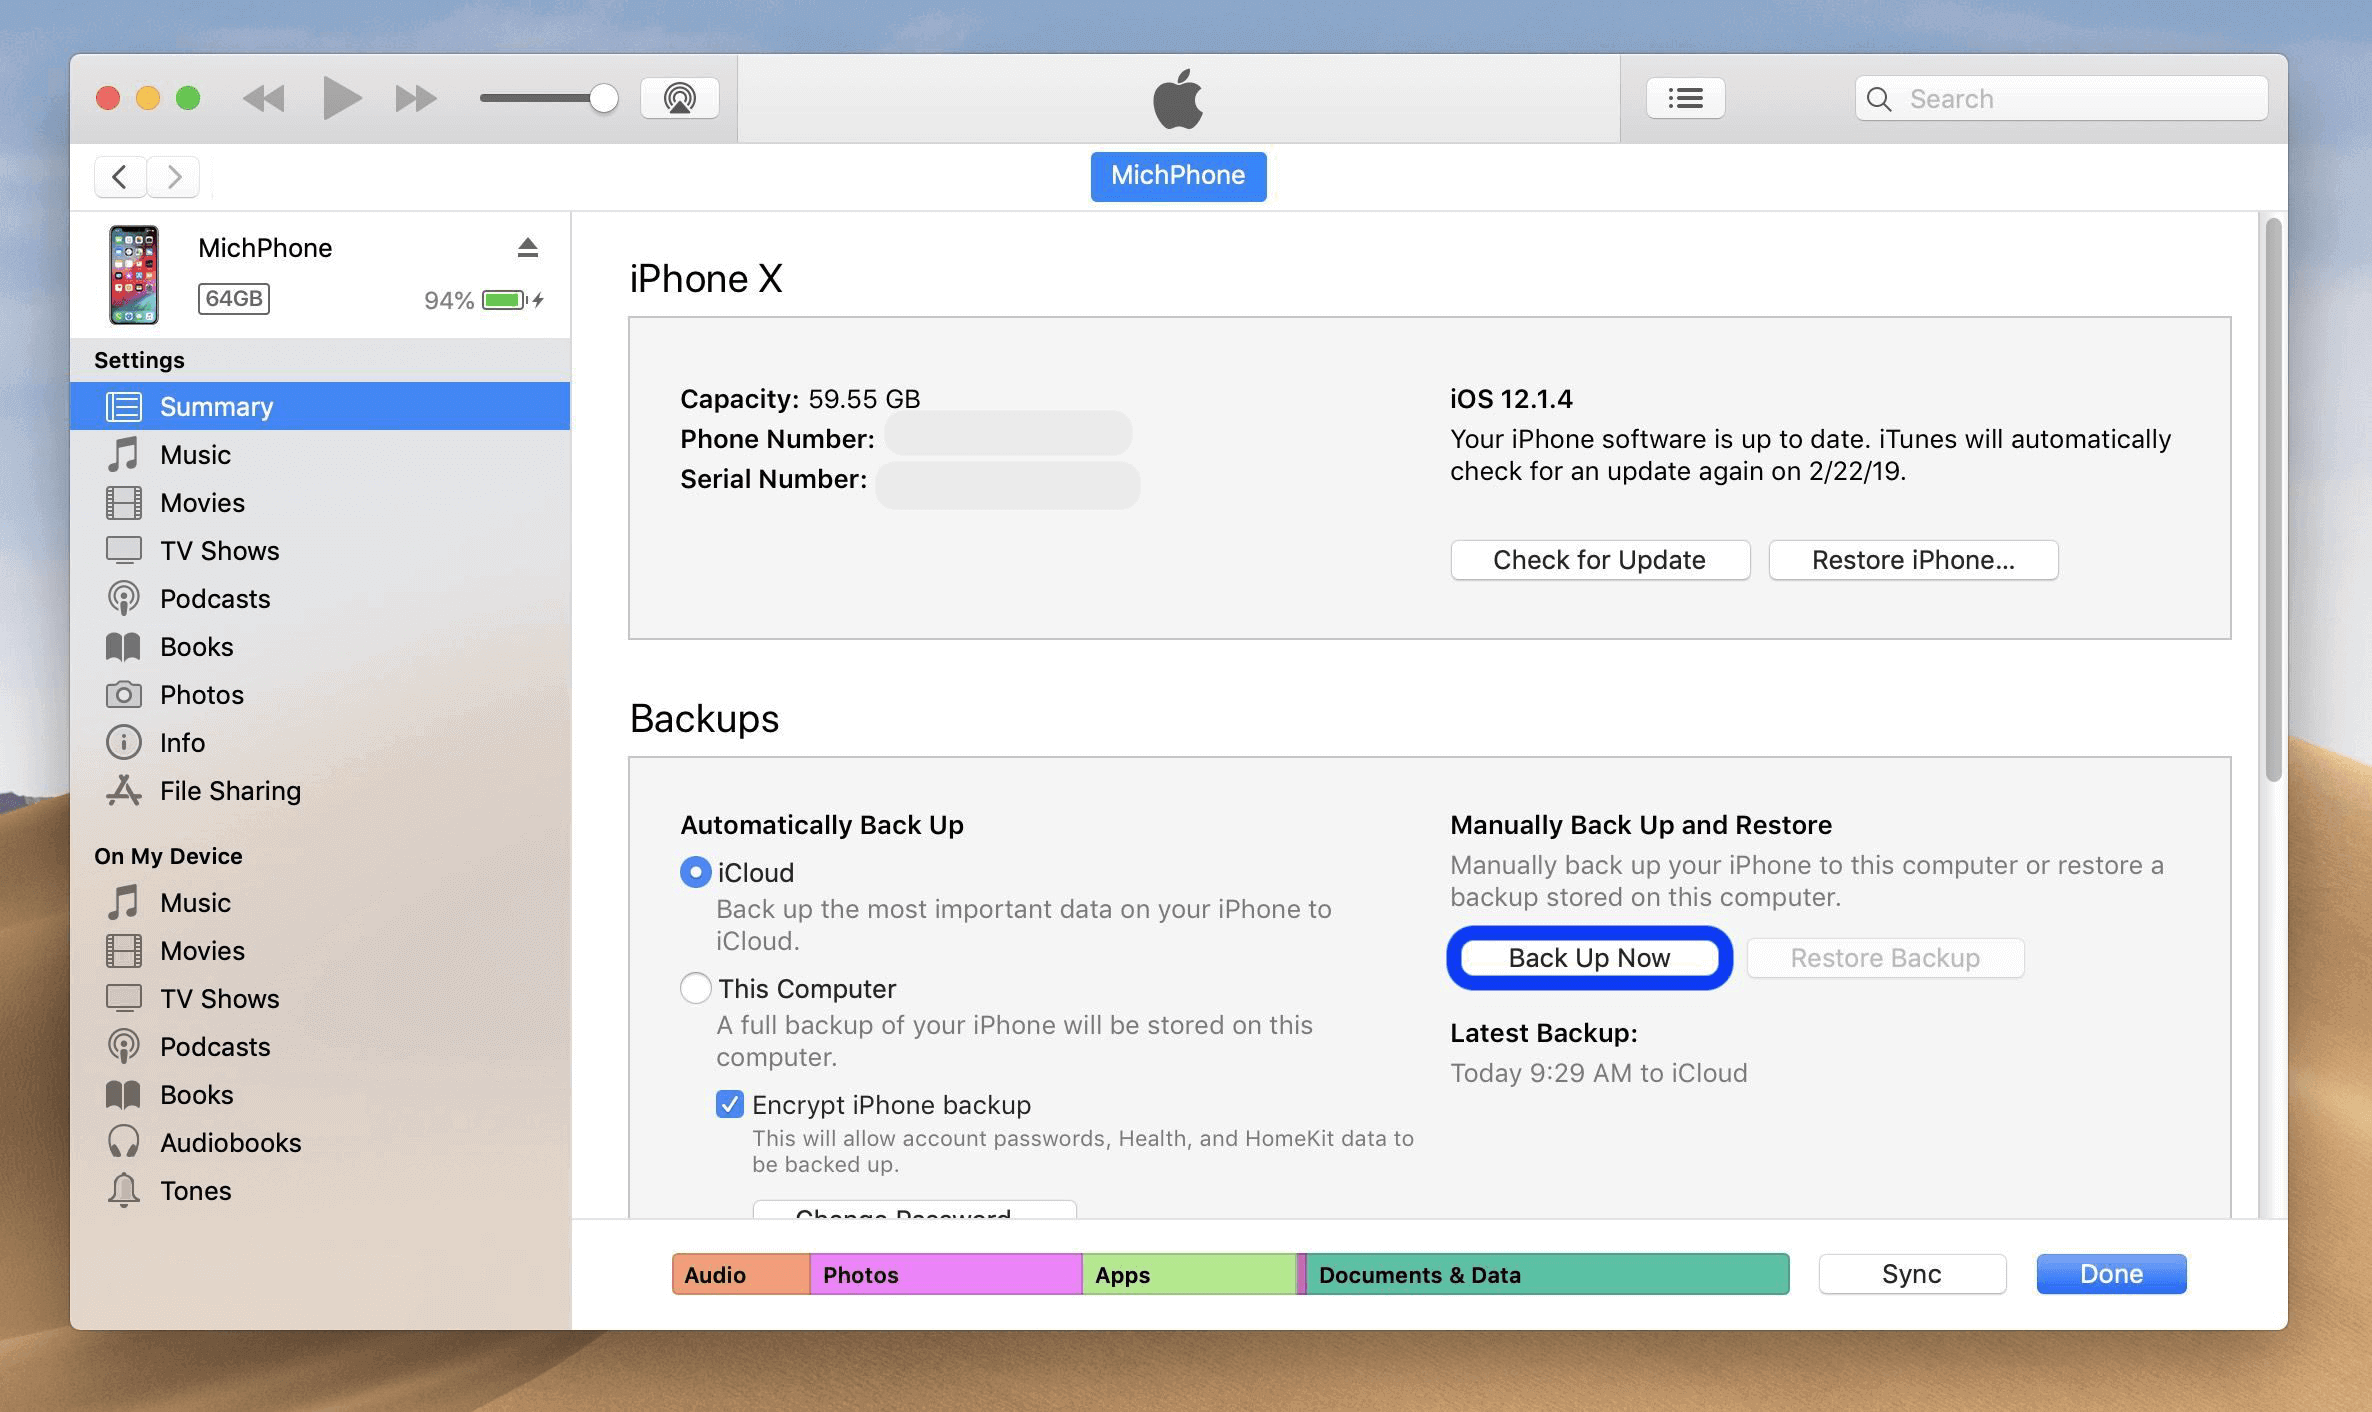Open the Photos section in sidebar
This screenshot has height=1412, width=2372.
pos(200,691)
